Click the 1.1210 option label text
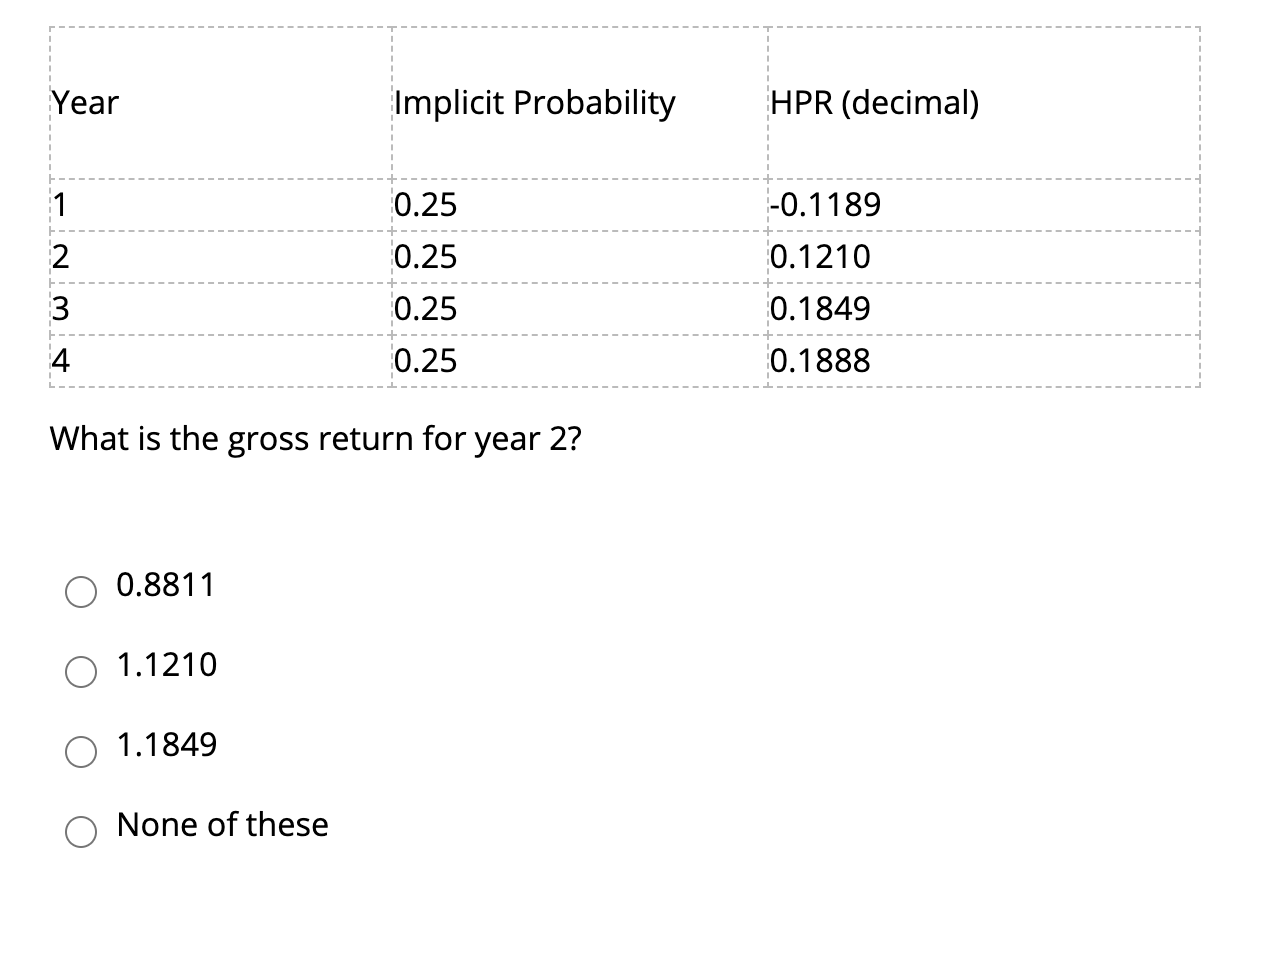 click(x=167, y=664)
